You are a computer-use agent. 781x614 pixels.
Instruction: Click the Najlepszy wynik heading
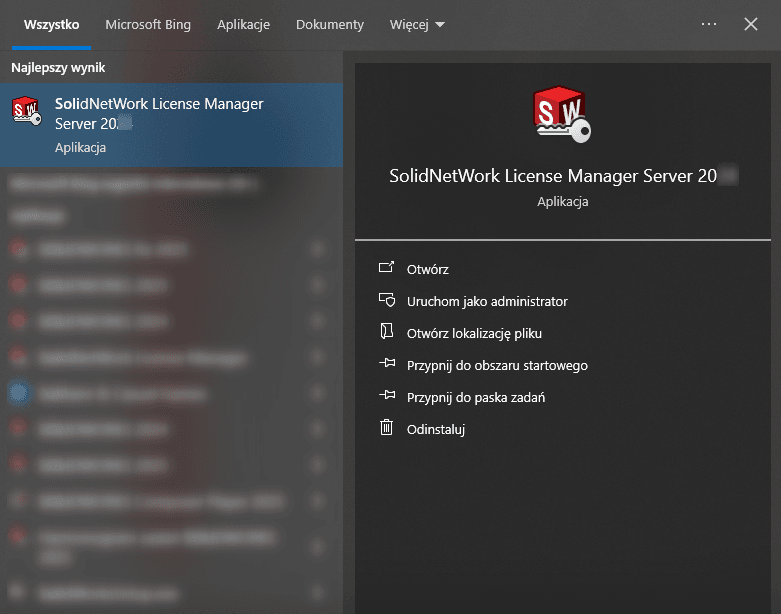58,68
